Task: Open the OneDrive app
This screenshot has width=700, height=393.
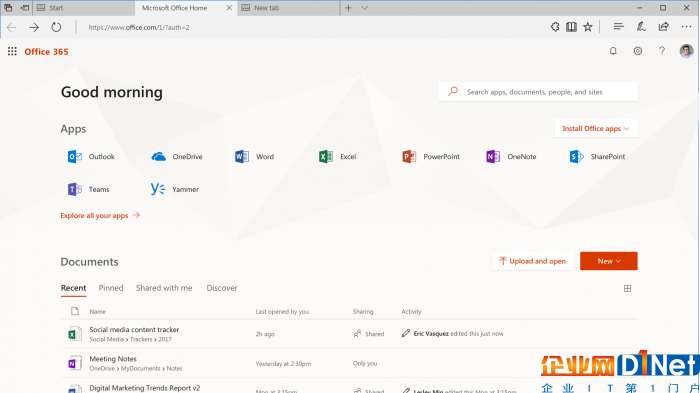Action: pos(177,157)
